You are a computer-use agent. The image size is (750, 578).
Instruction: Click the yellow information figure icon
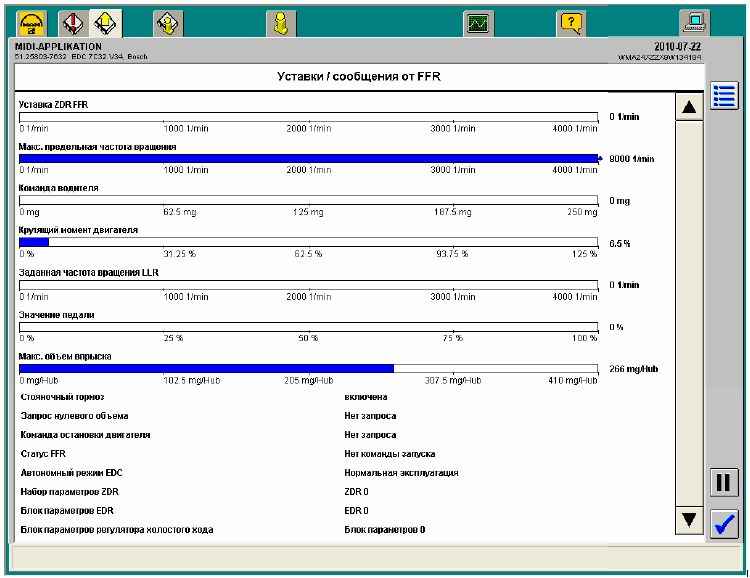(281, 23)
